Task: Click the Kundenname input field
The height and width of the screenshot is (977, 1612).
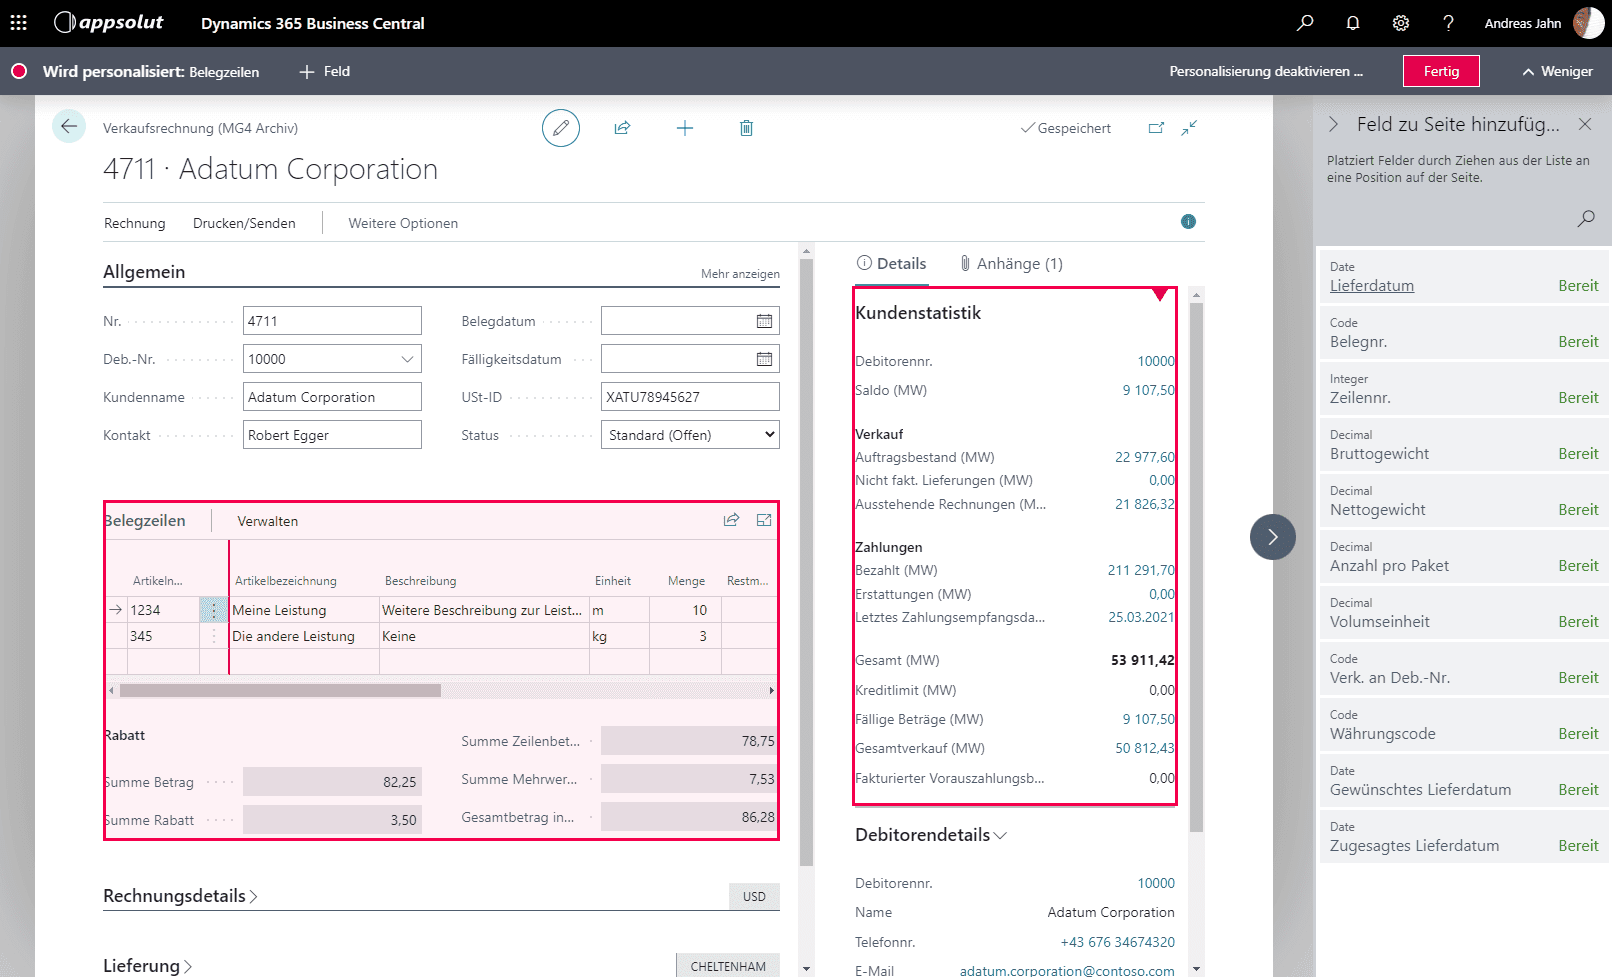Action: [332, 397]
